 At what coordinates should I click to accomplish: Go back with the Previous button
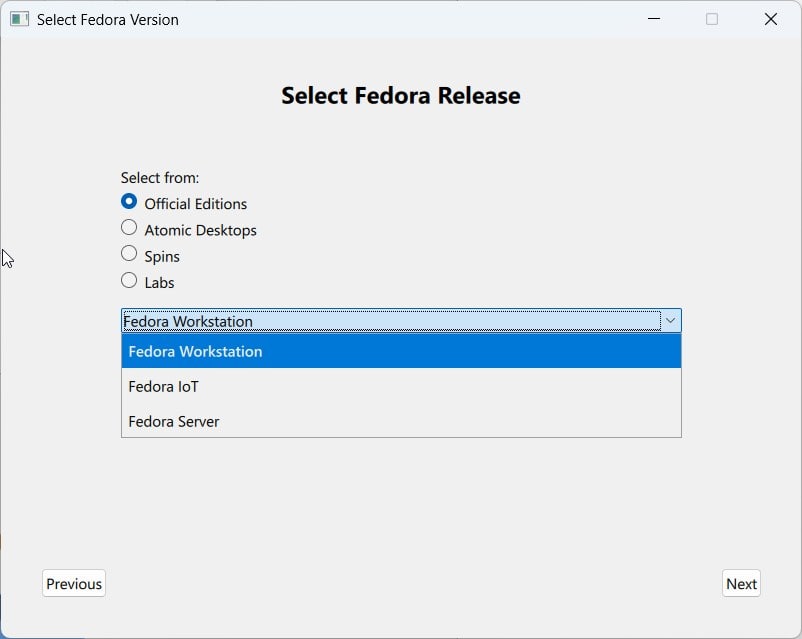(74, 584)
